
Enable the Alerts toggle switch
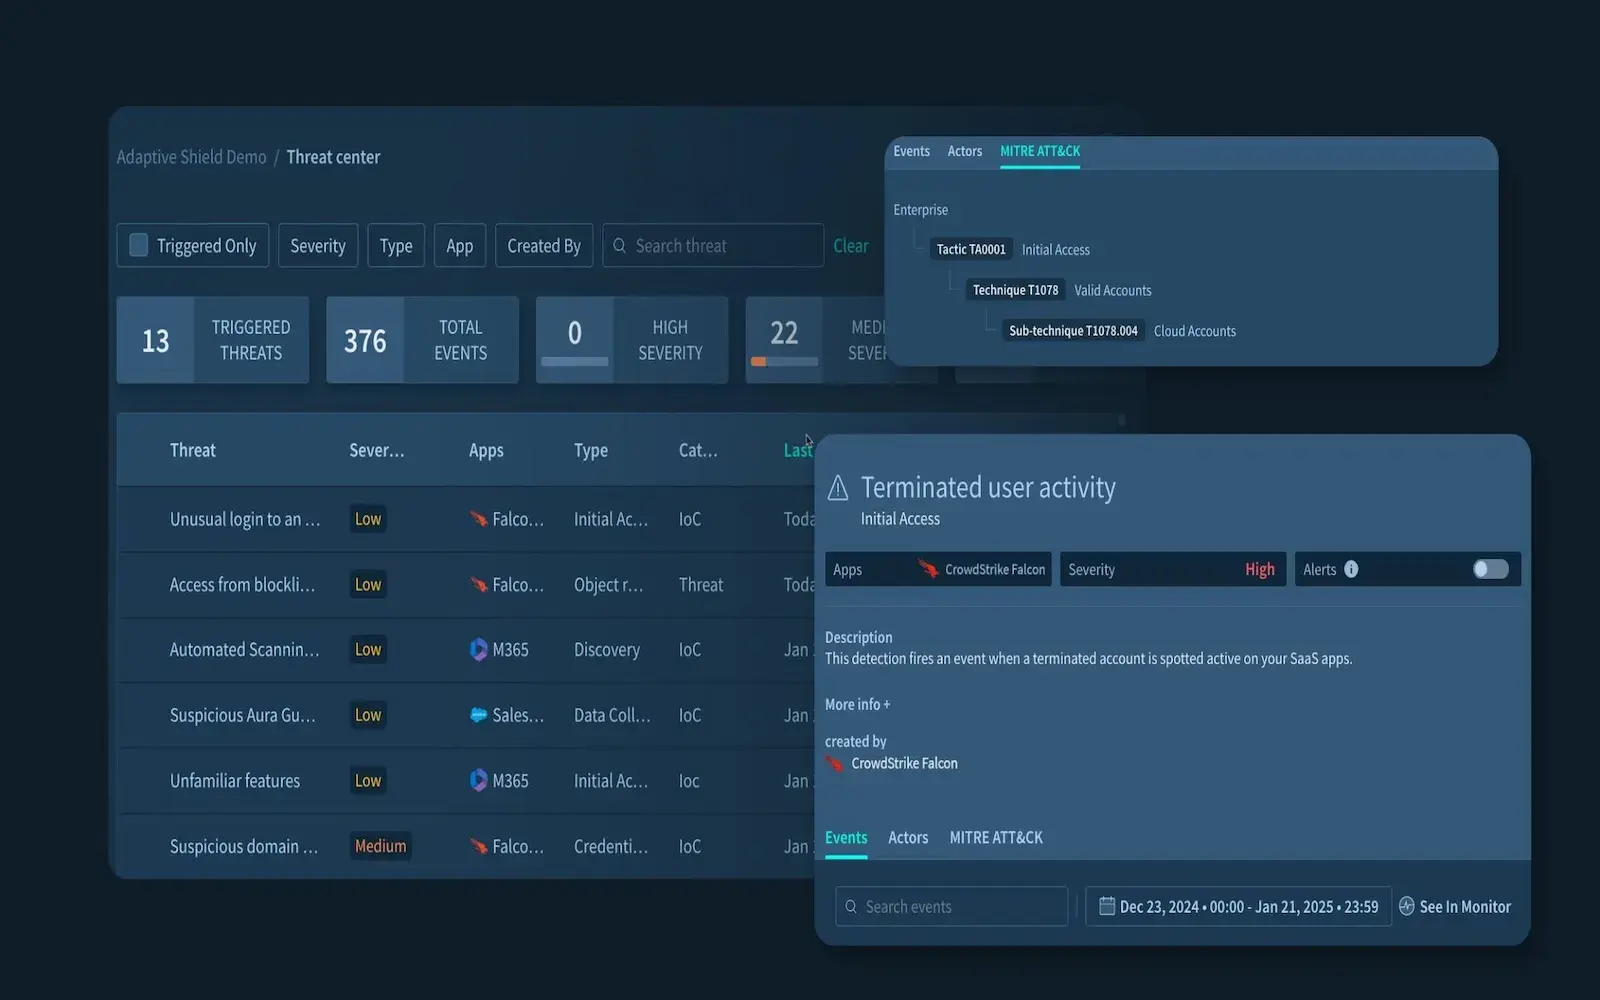coord(1490,569)
